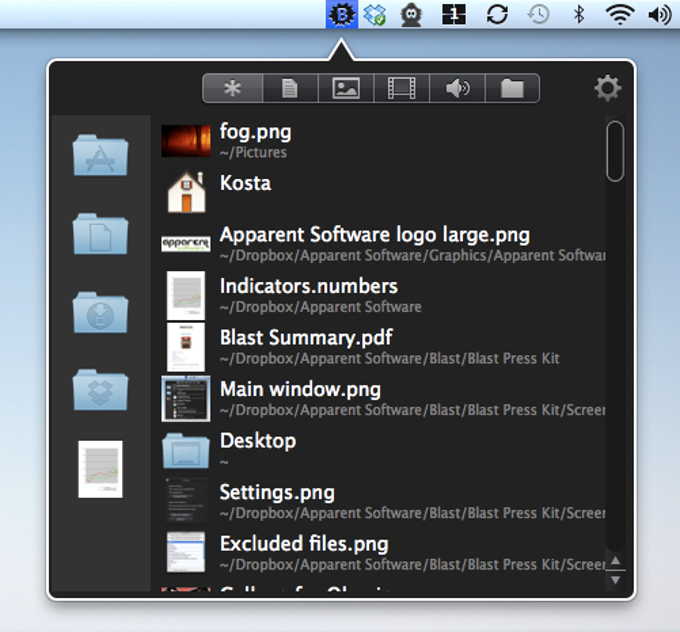Open the Wi-Fi menu bar icon

620,15
